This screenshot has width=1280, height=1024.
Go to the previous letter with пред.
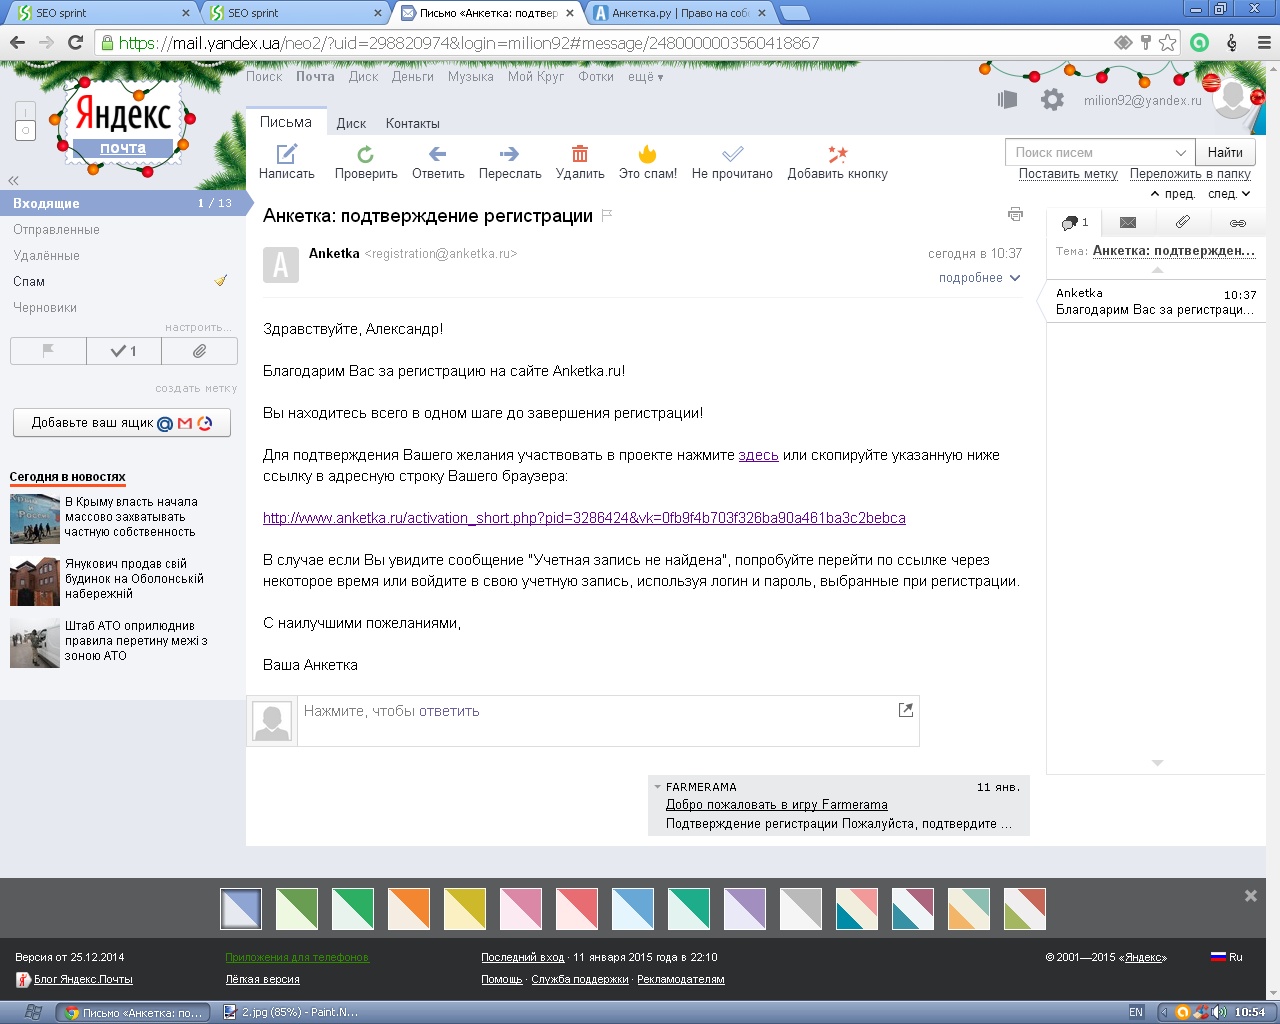tap(1173, 194)
